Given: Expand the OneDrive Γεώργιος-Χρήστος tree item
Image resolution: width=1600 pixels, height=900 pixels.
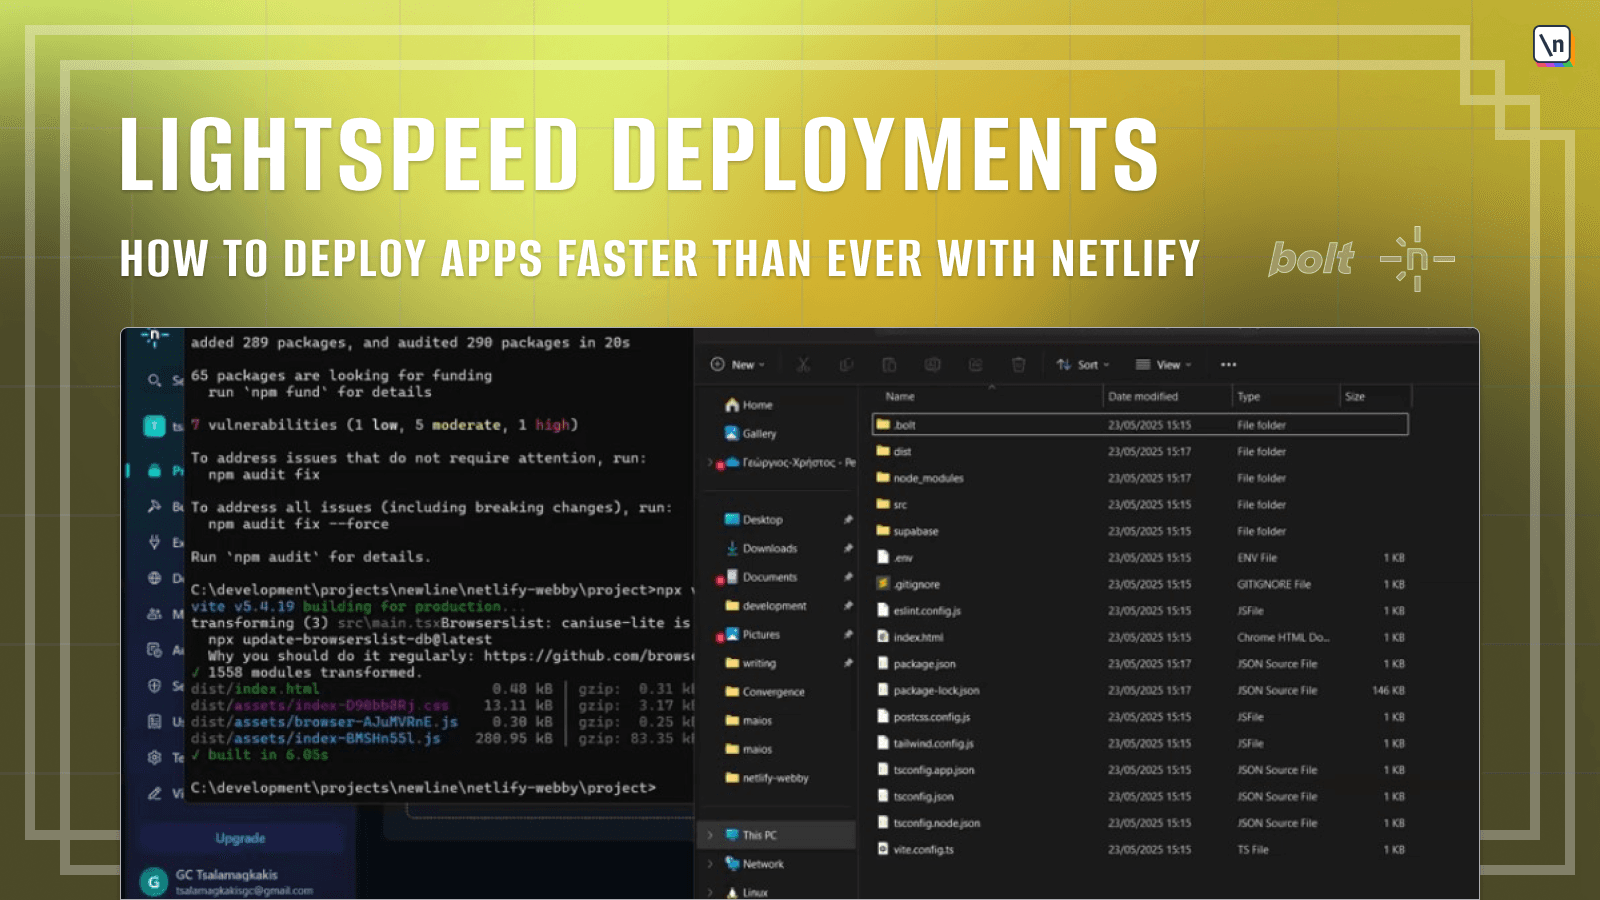Looking at the screenshot, I should pos(710,462).
